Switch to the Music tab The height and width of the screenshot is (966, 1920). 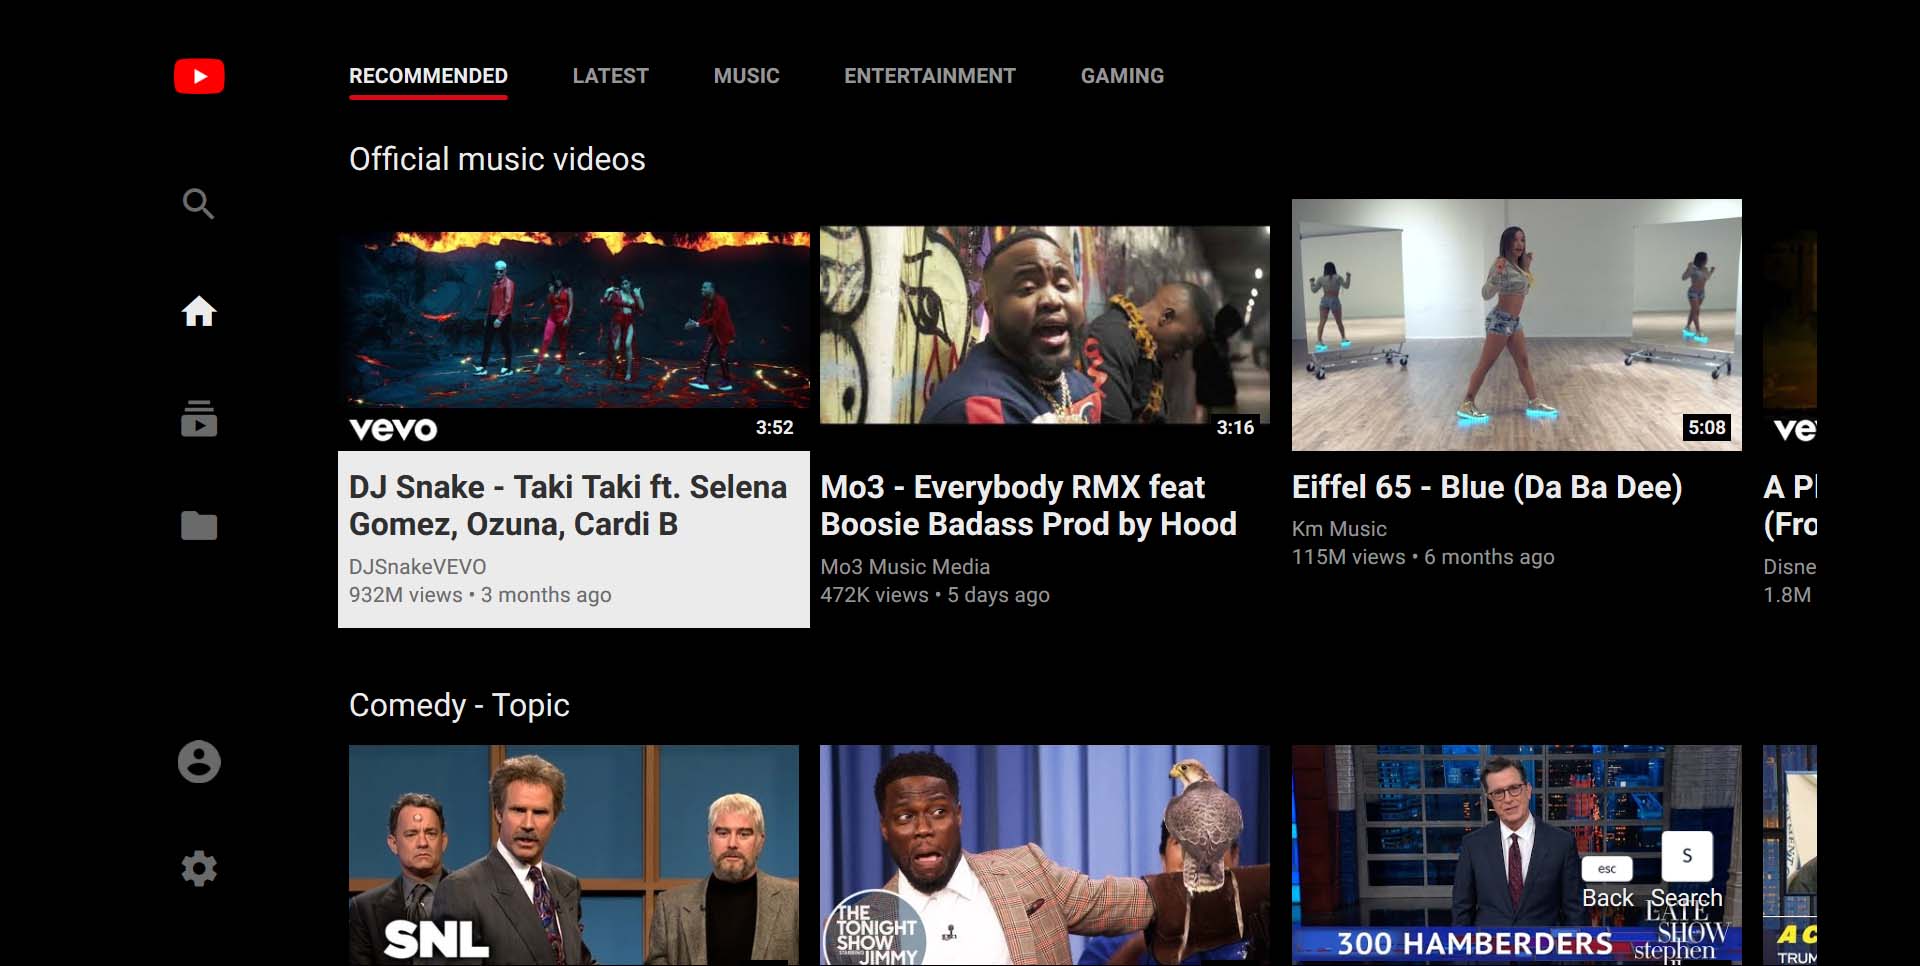tap(746, 75)
